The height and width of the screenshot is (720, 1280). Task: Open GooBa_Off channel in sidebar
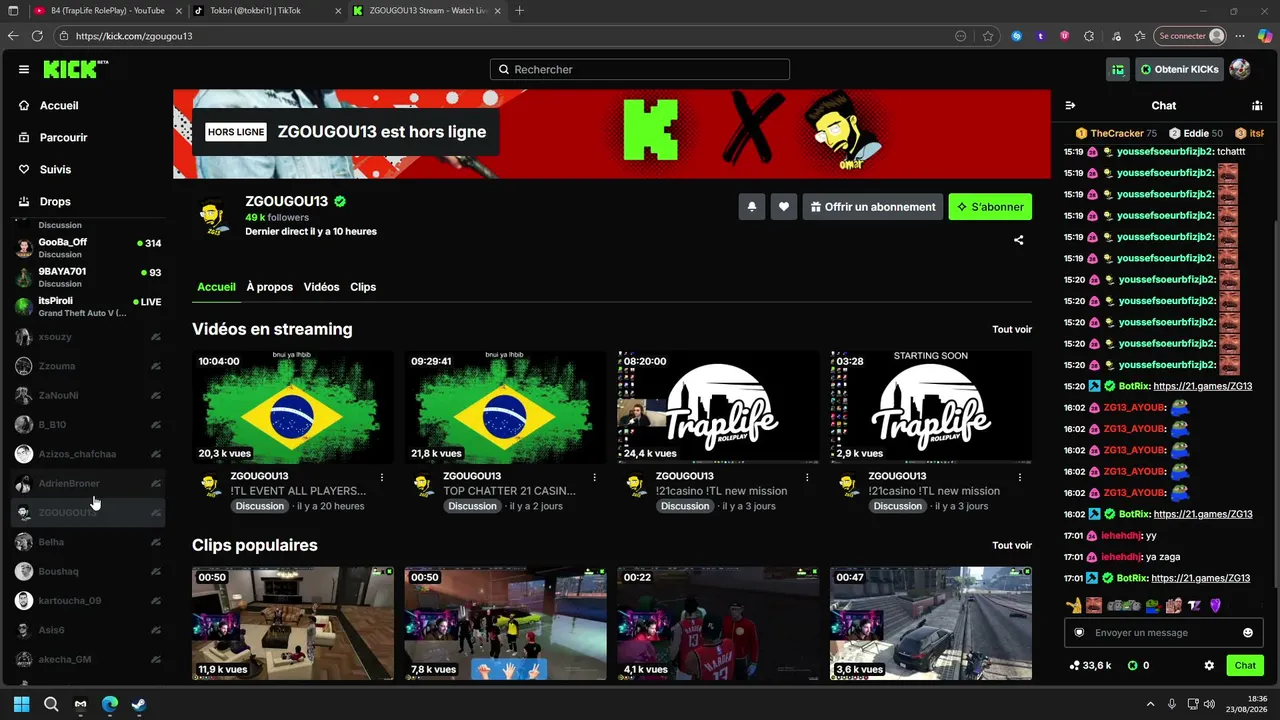pyautogui.click(x=88, y=247)
